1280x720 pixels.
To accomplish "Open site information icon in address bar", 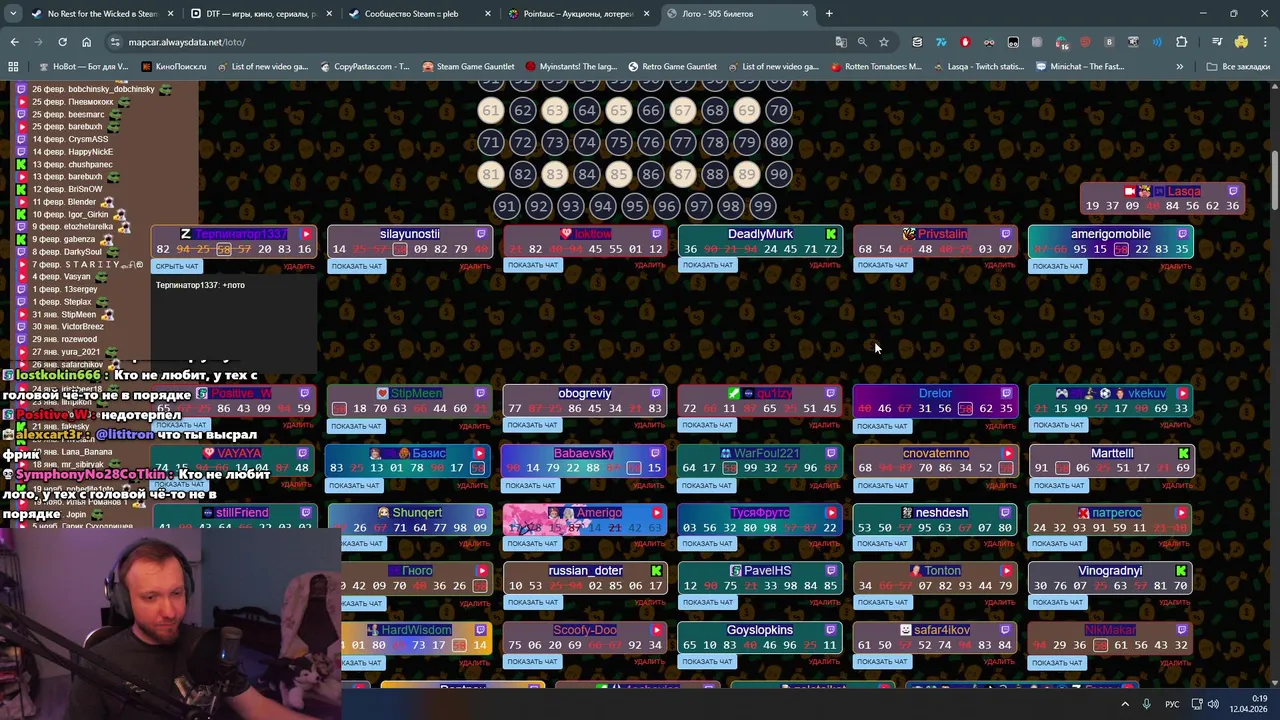I will click(x=116, y=42).
